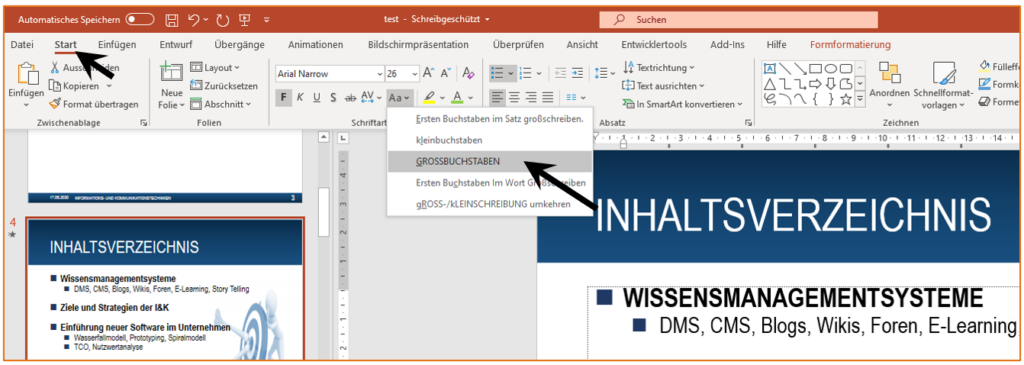The width and height of the screenshot is (1024, 365).
Task: Click the clear formatting eraser icon
Action: (x=468, y=73)
